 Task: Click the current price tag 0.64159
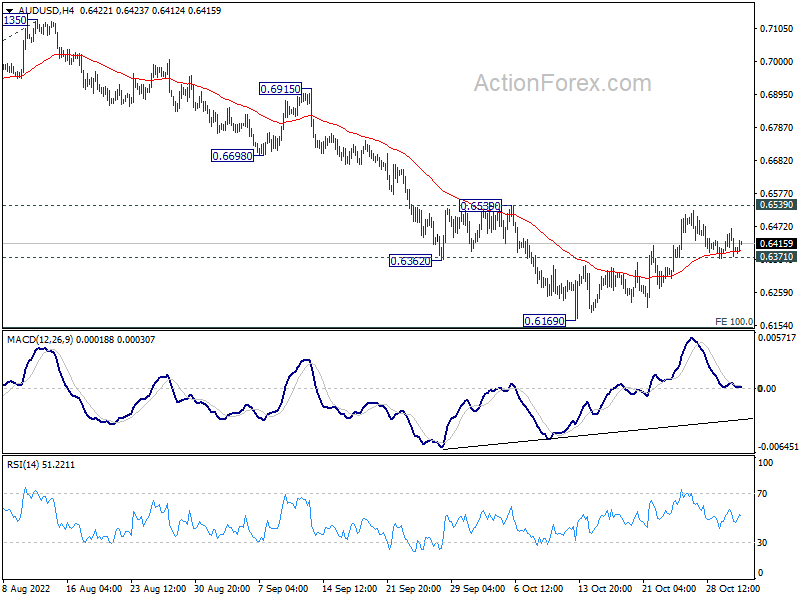[x=776, y=244]
